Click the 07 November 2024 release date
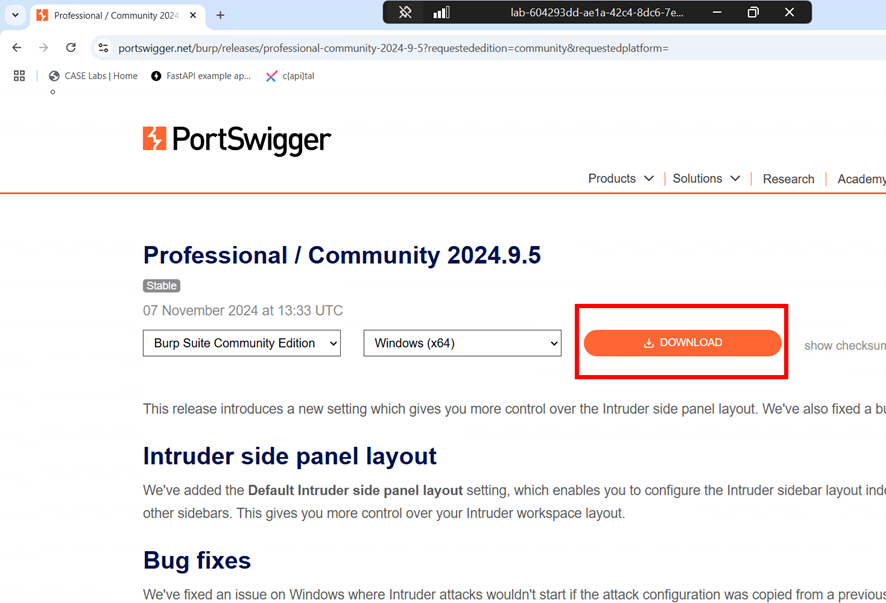The width and height of the screenshot is (886, 603). pyautogui.click(x=243, y=310)
